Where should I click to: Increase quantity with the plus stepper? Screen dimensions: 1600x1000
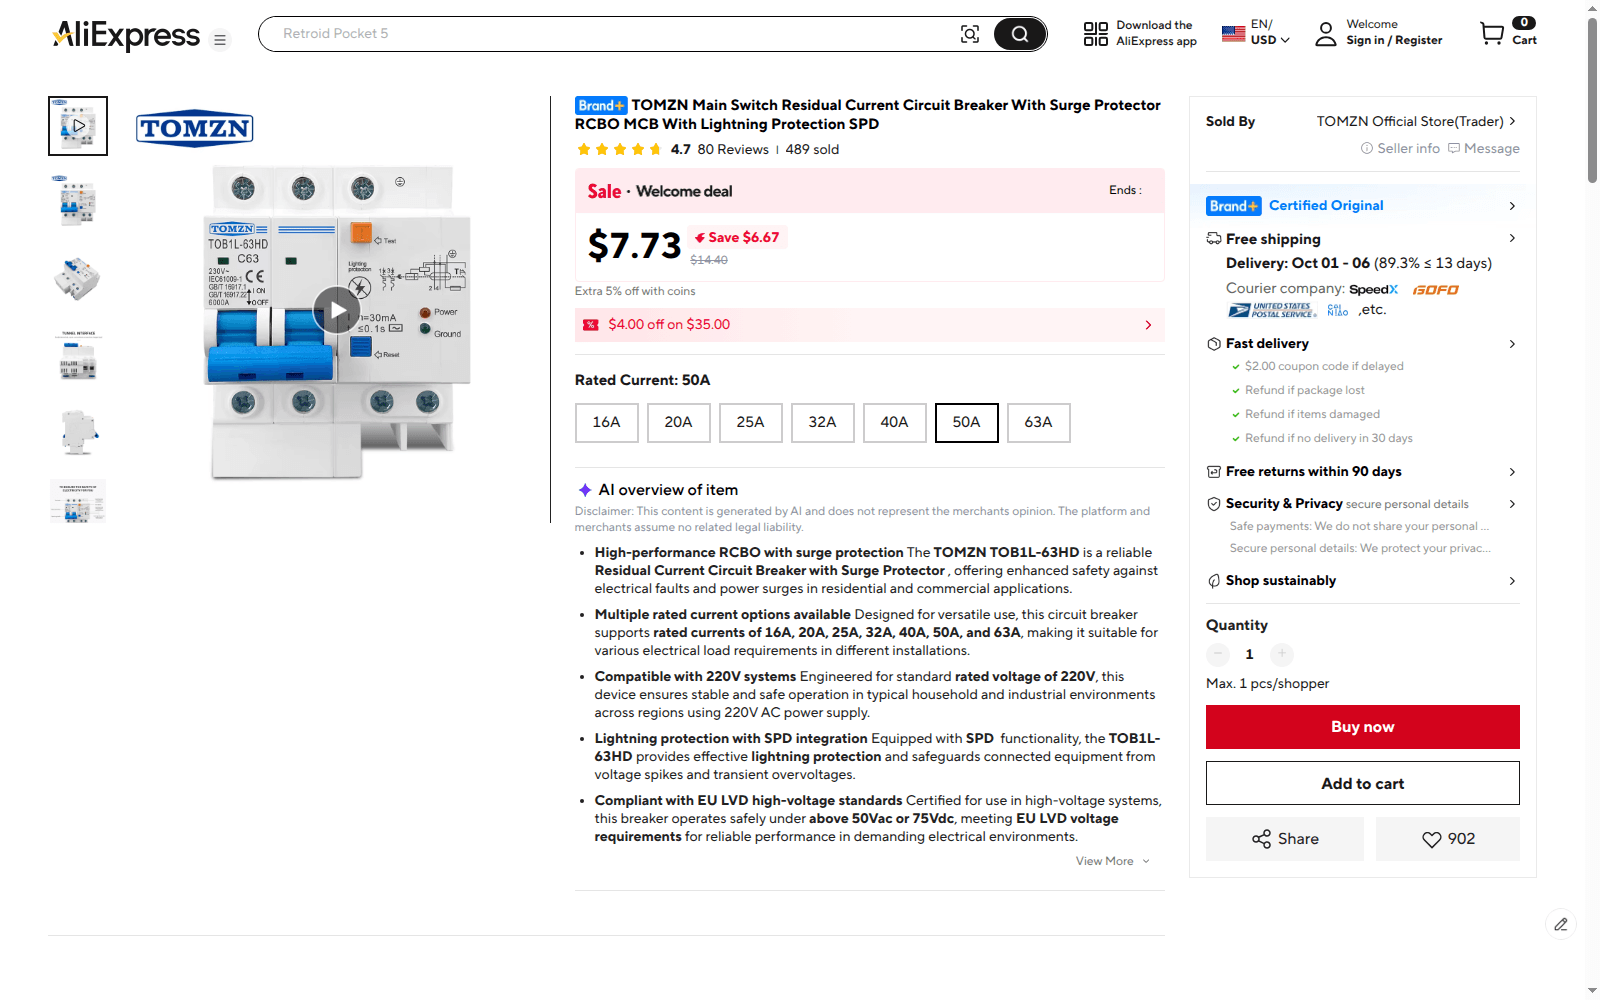[1282, 654]
